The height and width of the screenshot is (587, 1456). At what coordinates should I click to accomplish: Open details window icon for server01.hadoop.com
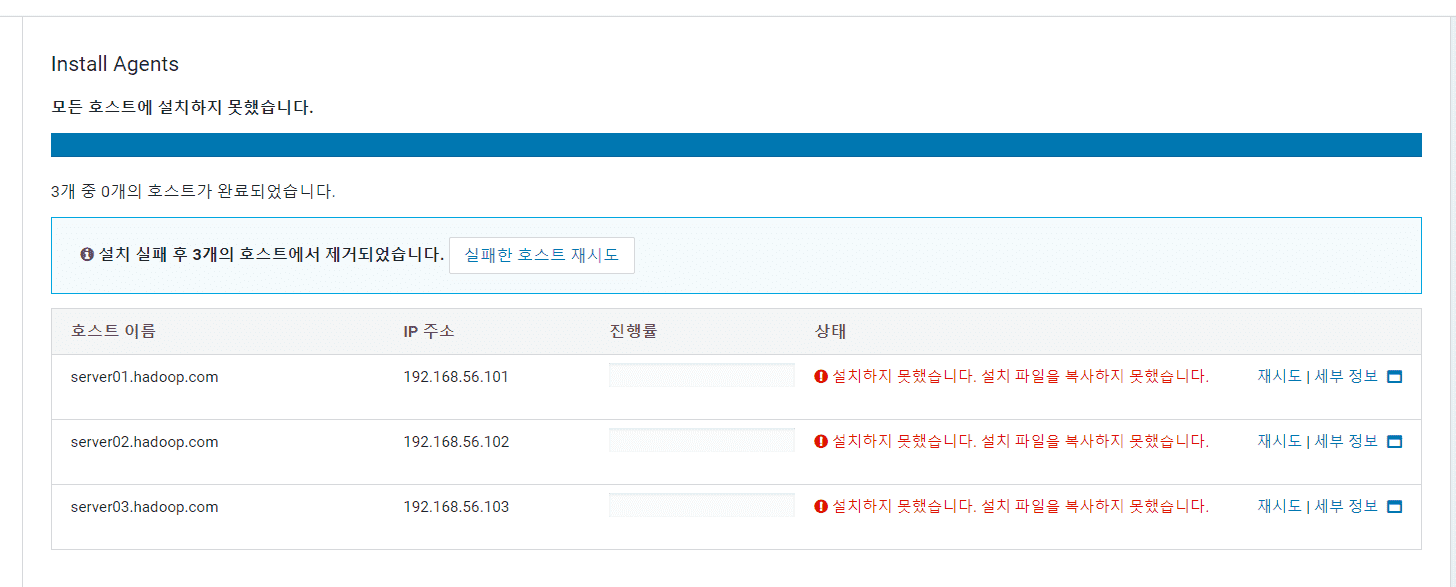[1395, 377]
